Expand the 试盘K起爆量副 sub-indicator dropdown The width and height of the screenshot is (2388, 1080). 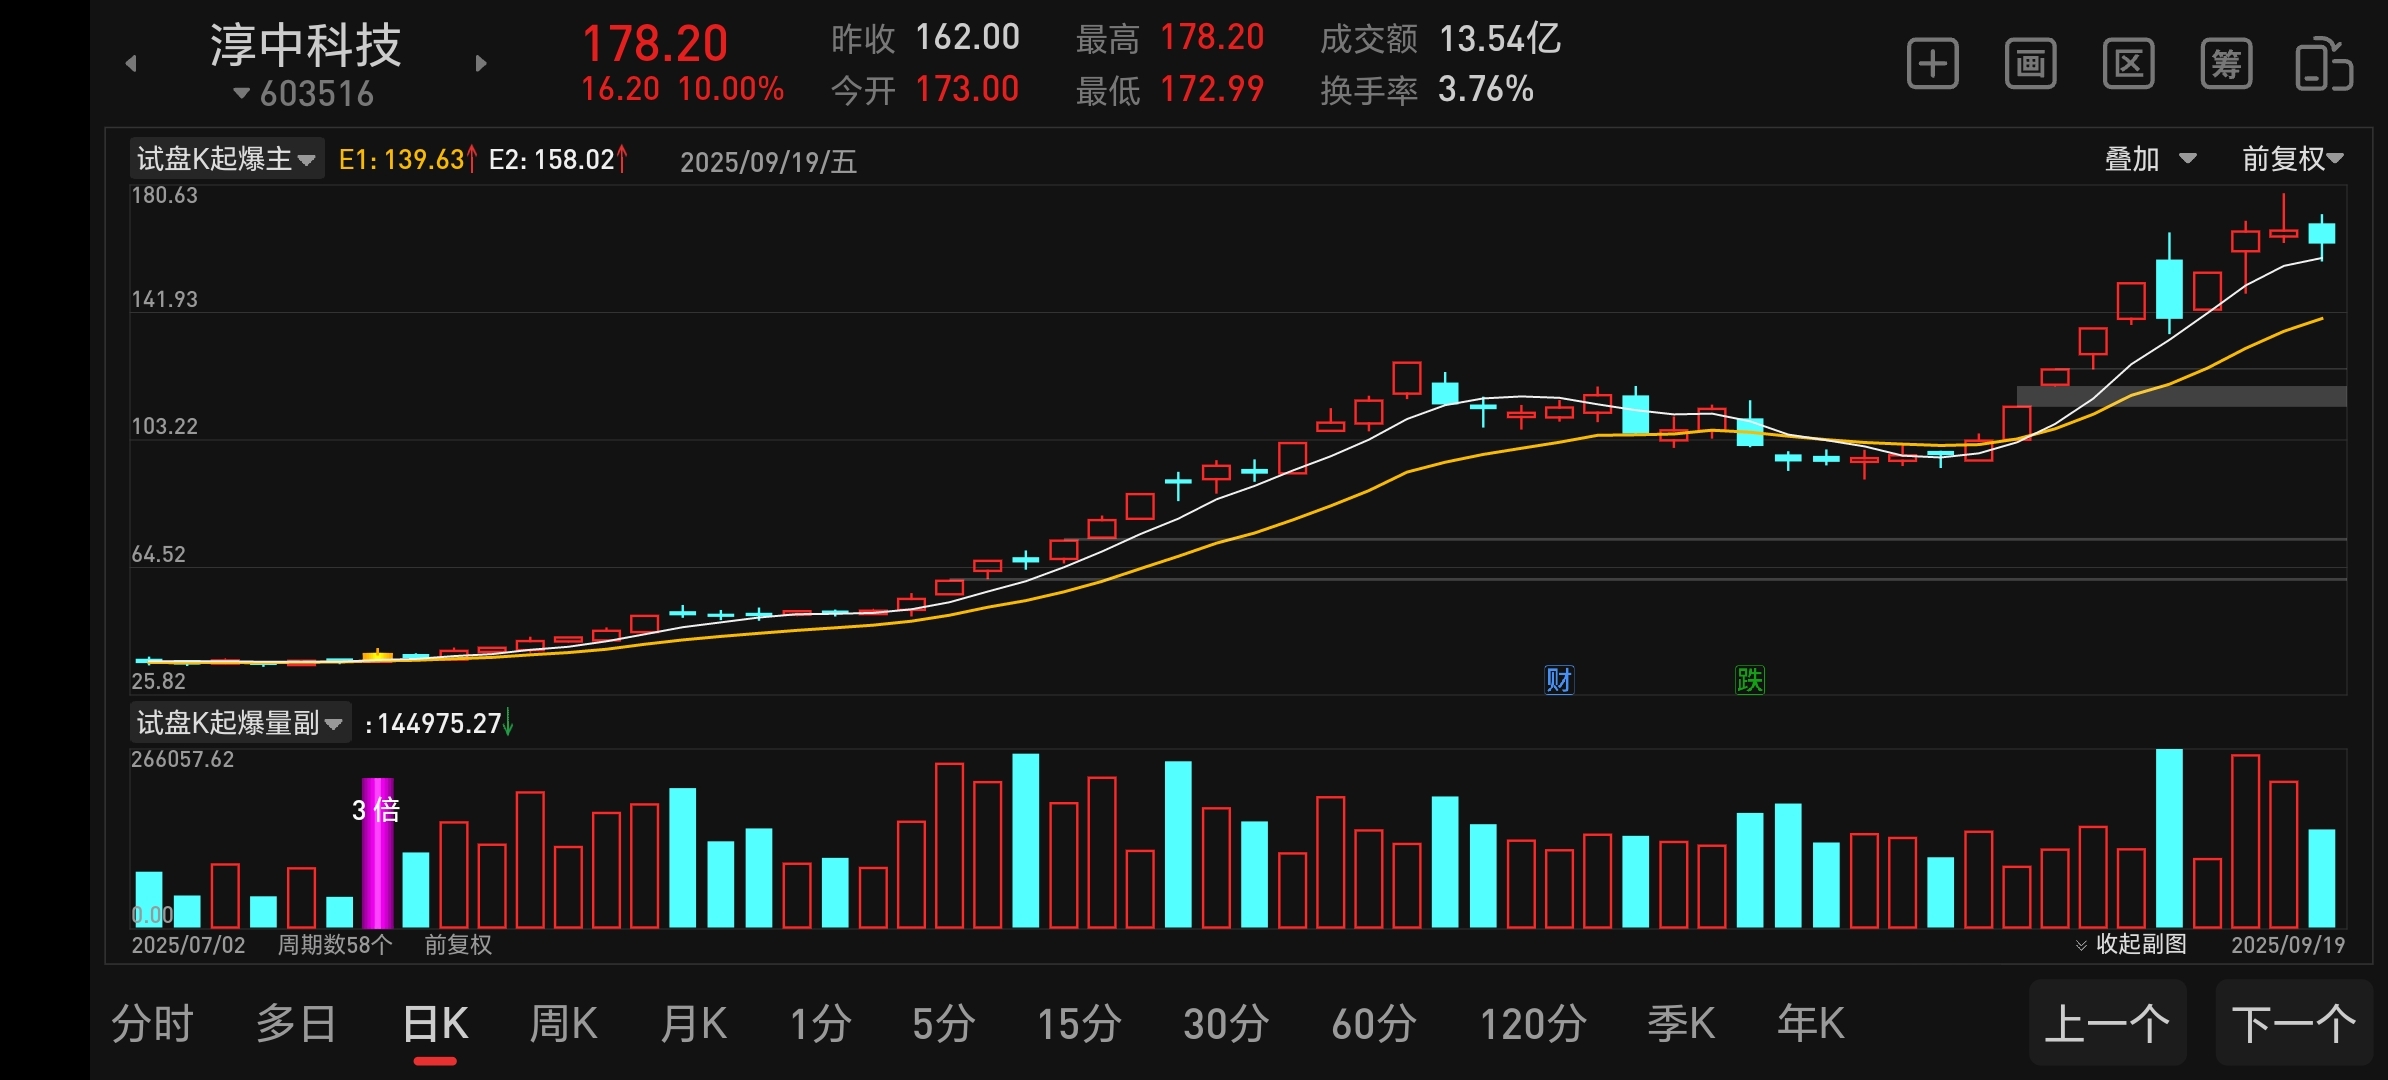(240, 723)
